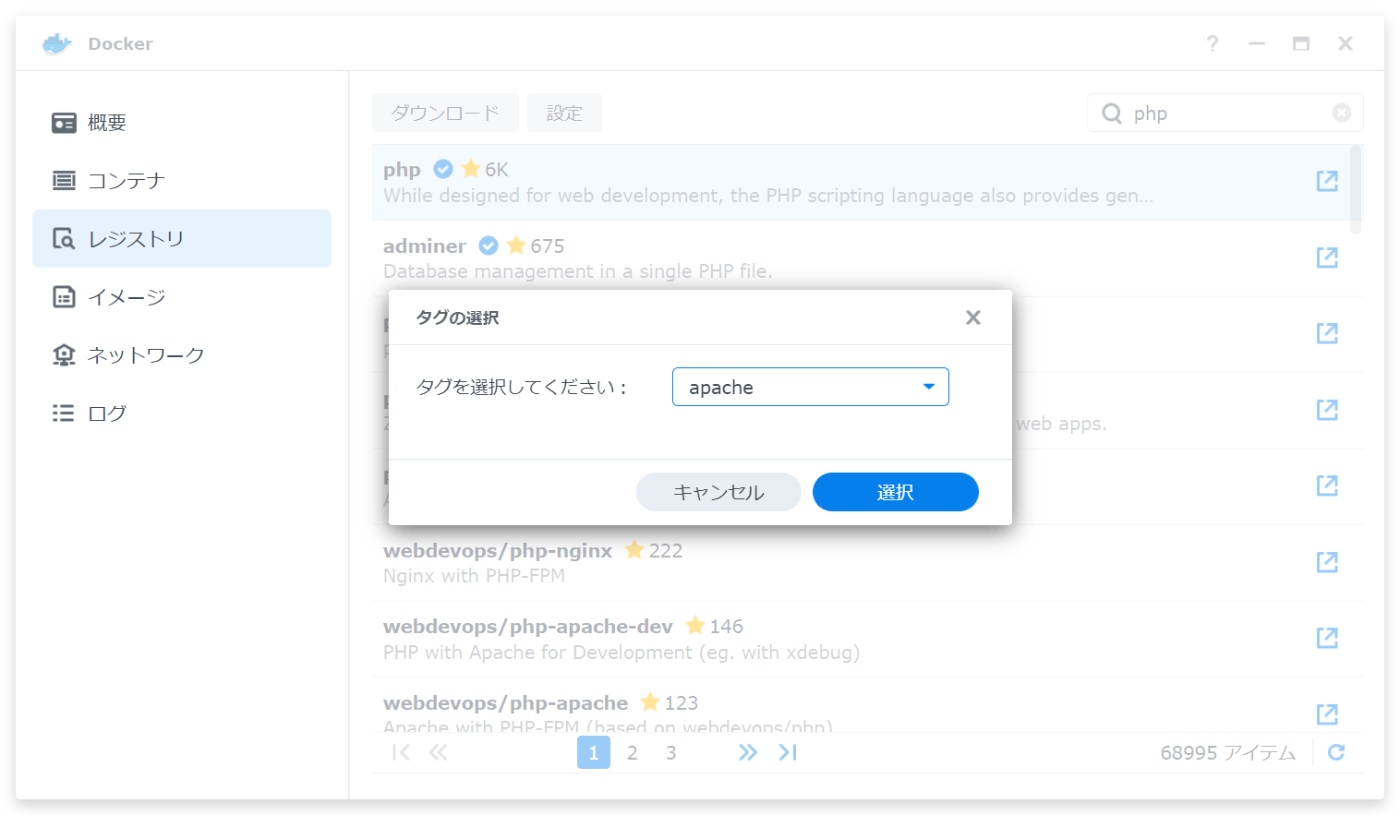1400x815 pixels.
Task: Click the 設定 button
Action: coord(564,113)
